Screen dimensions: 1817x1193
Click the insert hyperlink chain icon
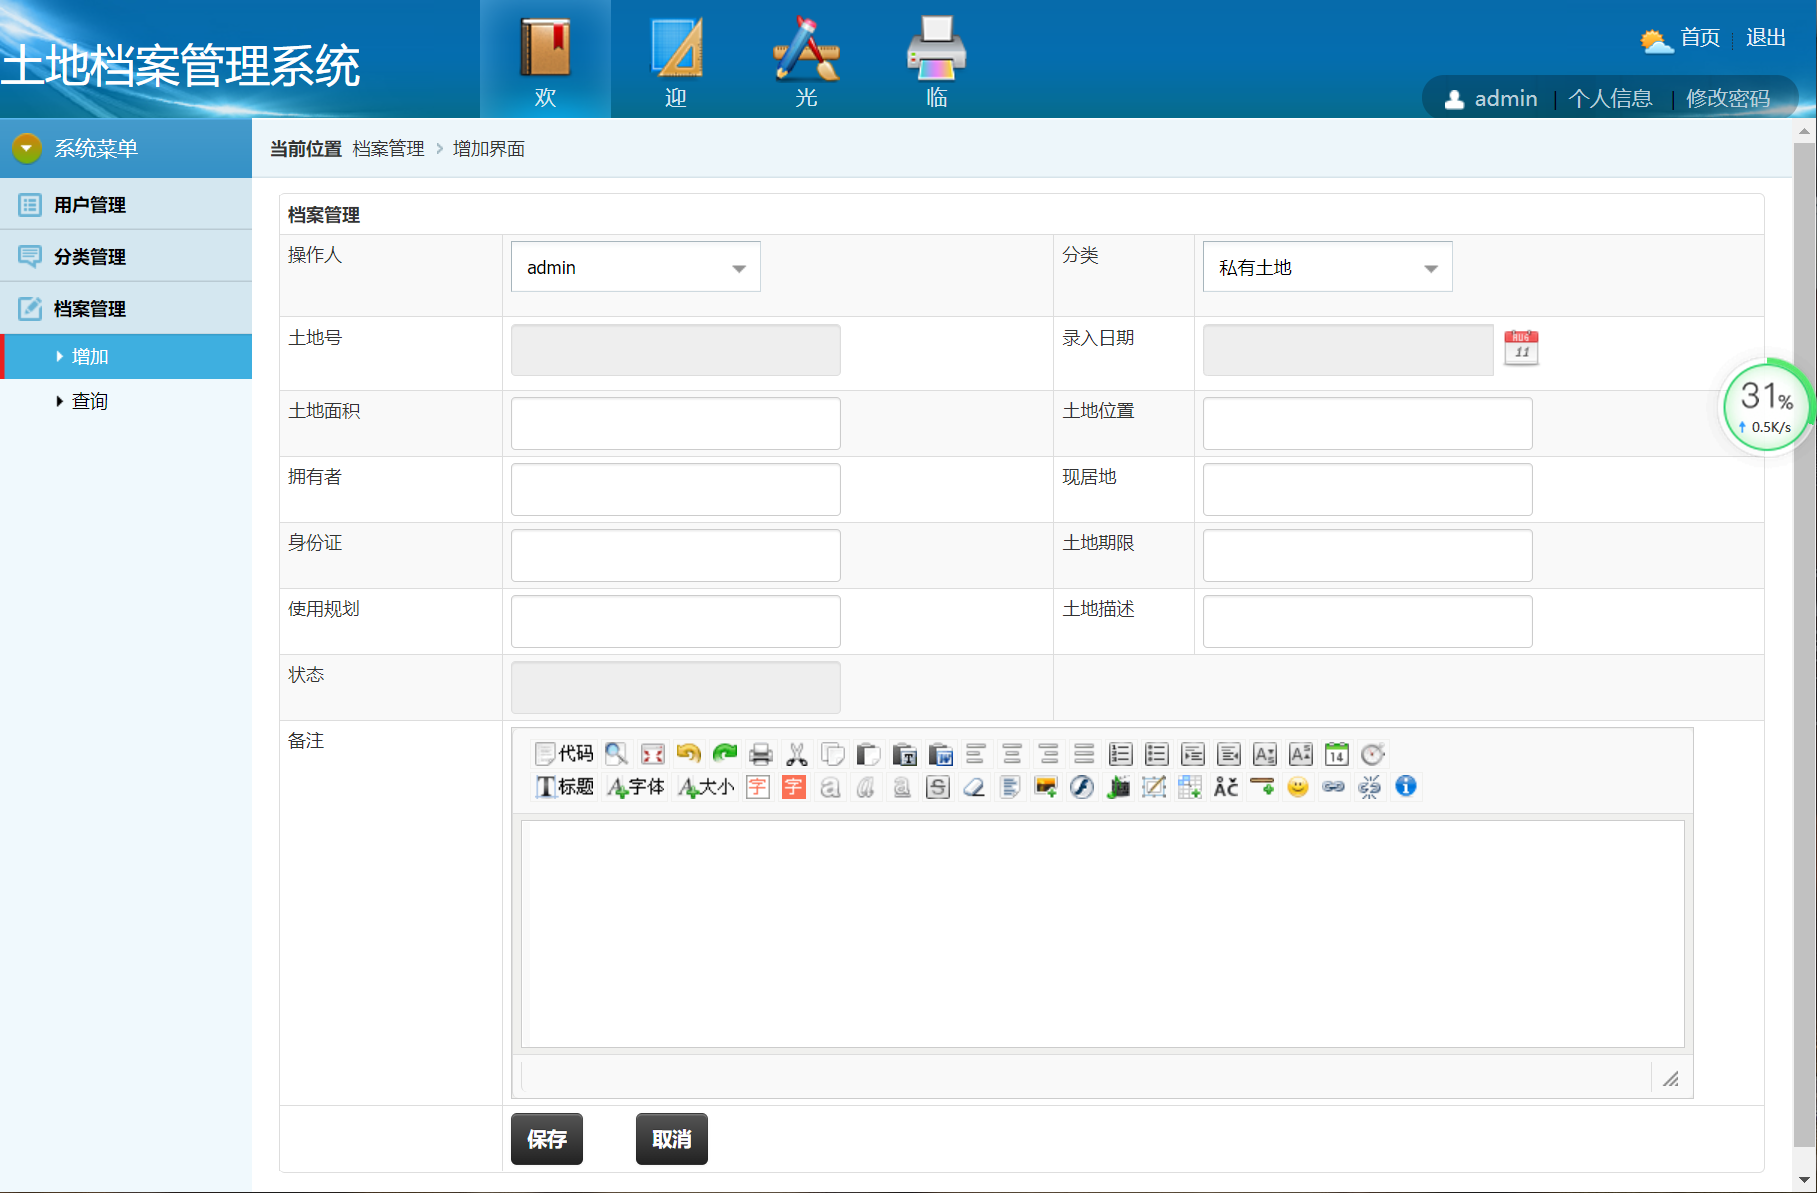coord(1334,787)
